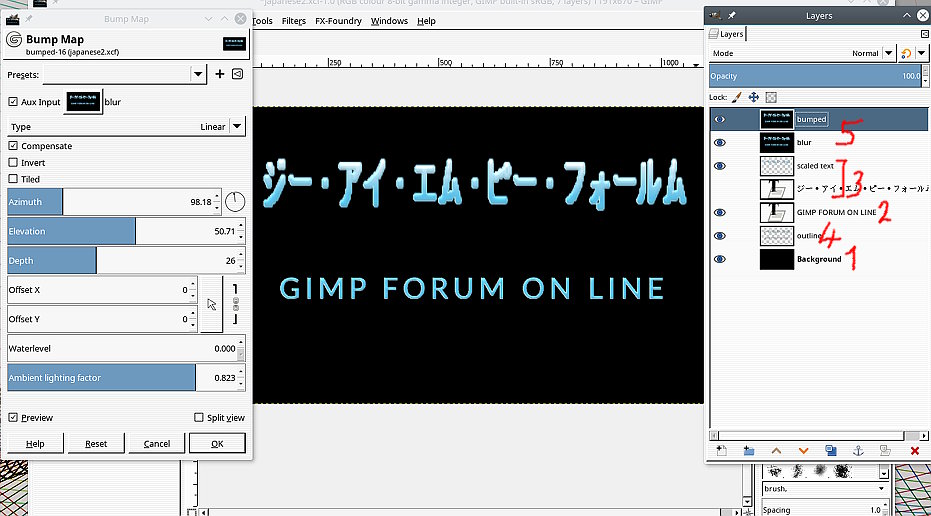The image size is (931, 516).
Task: Open dropdown arrow beside mode switch icon
Action: [x=921, y=53]
